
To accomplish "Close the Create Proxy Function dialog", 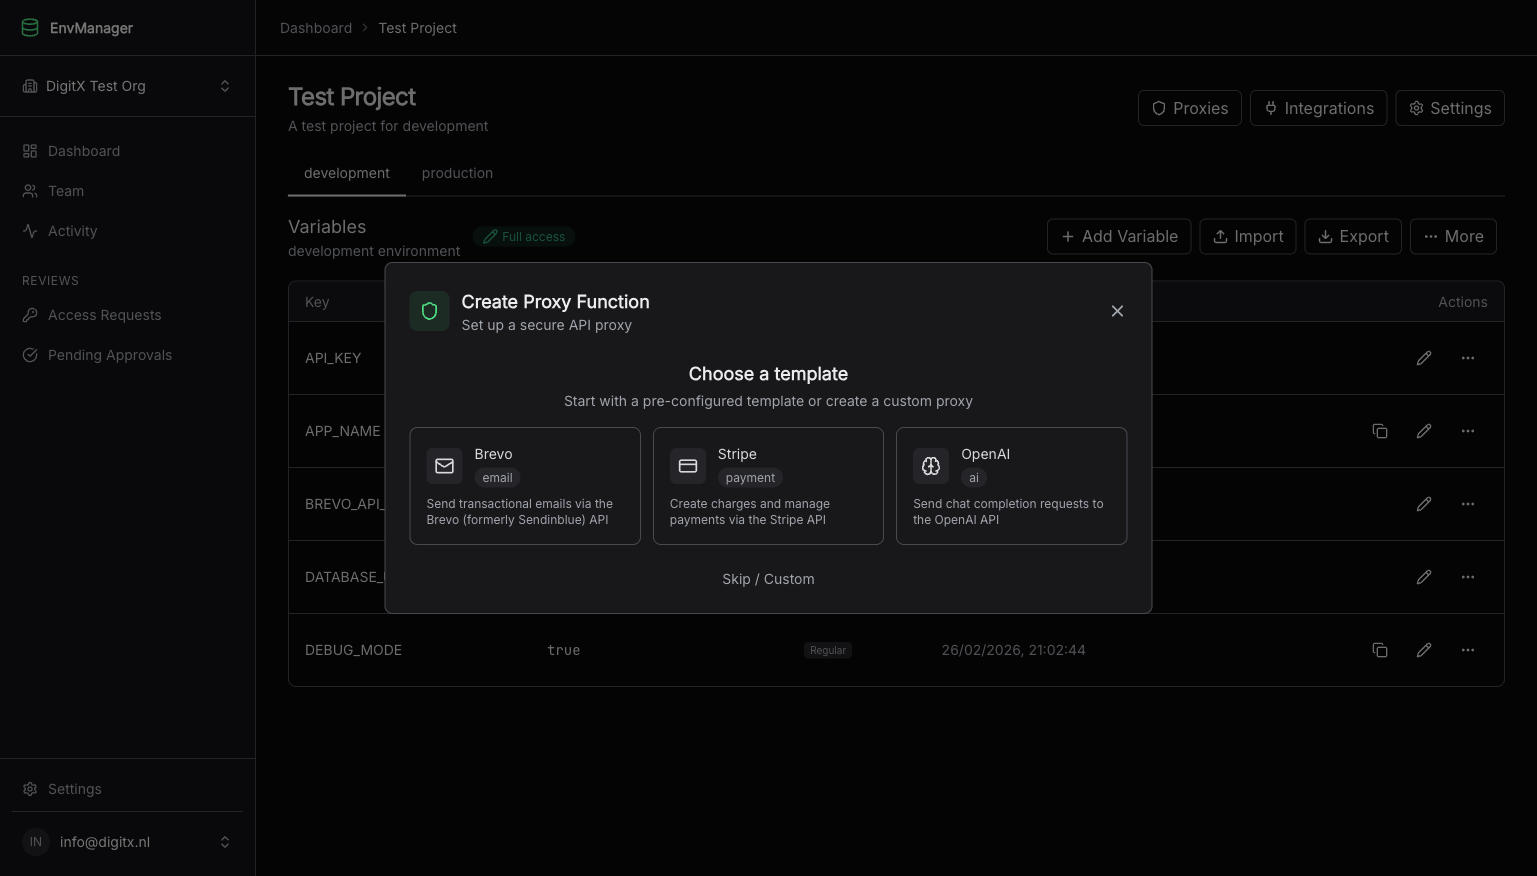I will click(x=1117, y=311).
